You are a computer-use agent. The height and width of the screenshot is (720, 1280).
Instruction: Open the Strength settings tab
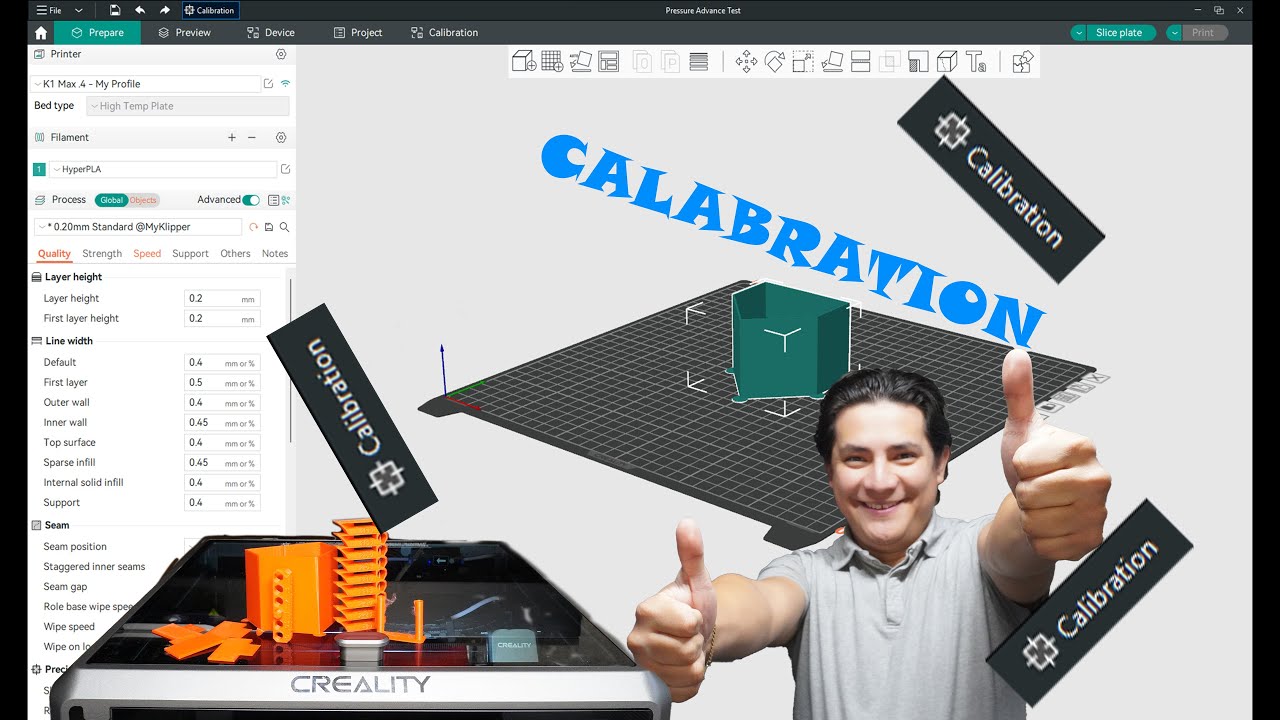102,254
